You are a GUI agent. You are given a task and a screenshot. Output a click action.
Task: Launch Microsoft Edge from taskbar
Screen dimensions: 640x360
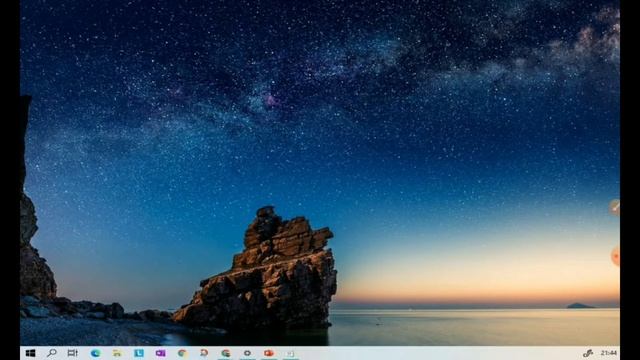click(96, 353)
